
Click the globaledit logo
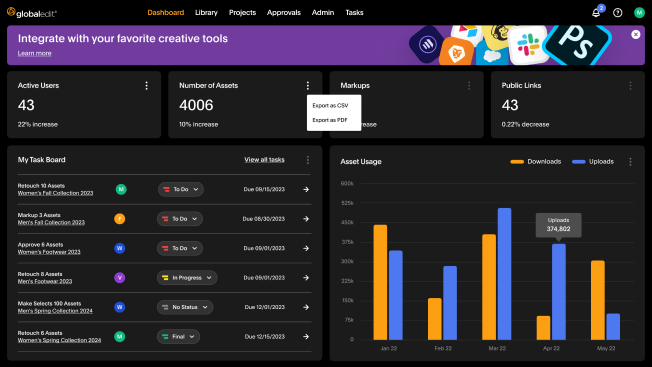32,13
